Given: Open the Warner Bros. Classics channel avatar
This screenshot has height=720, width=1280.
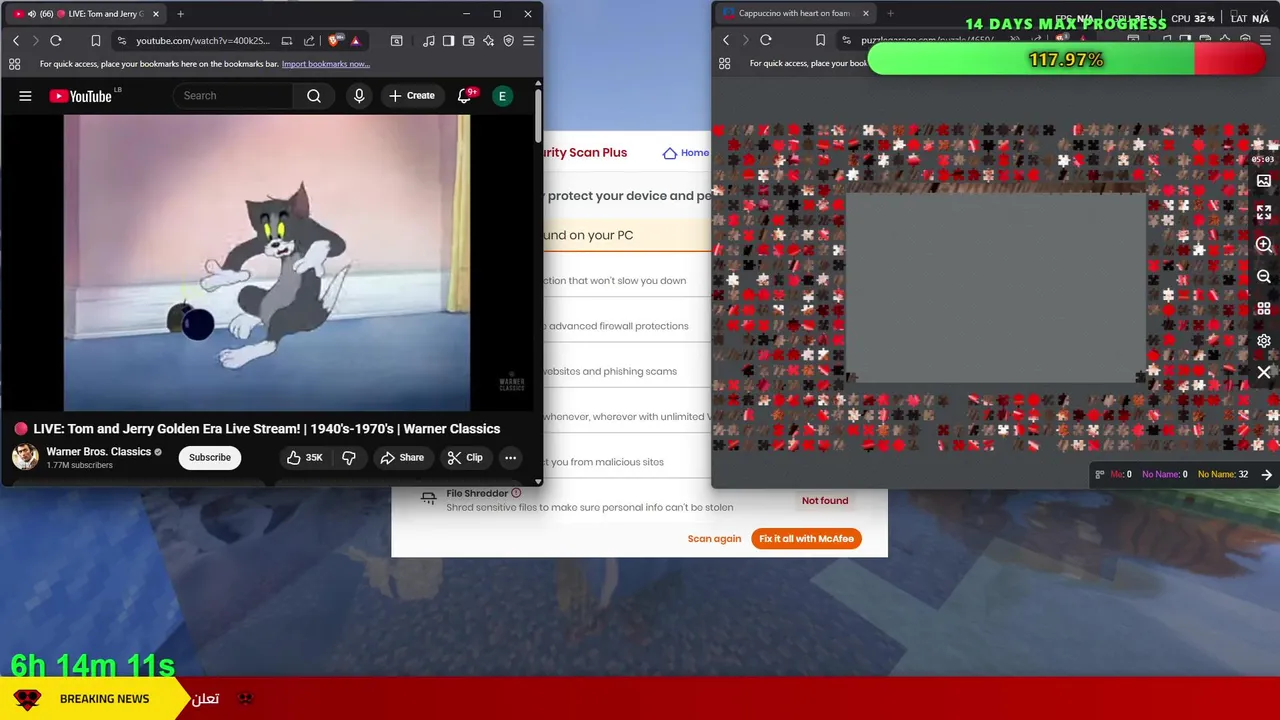Looking at the screenshot, I should click(x=25, y=457).
